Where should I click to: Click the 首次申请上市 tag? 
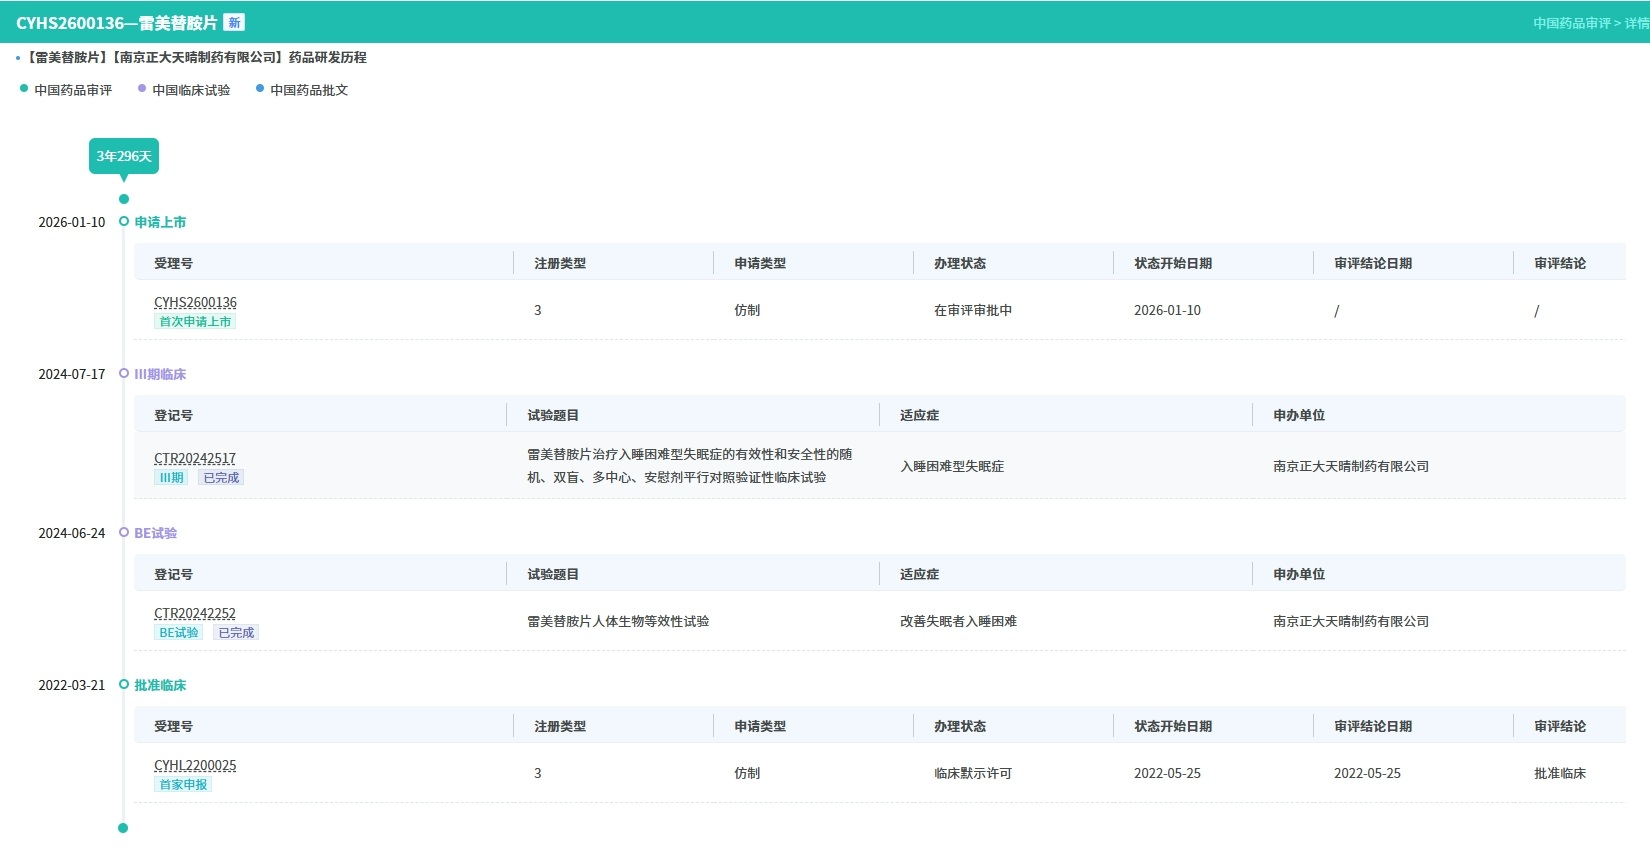195,322
